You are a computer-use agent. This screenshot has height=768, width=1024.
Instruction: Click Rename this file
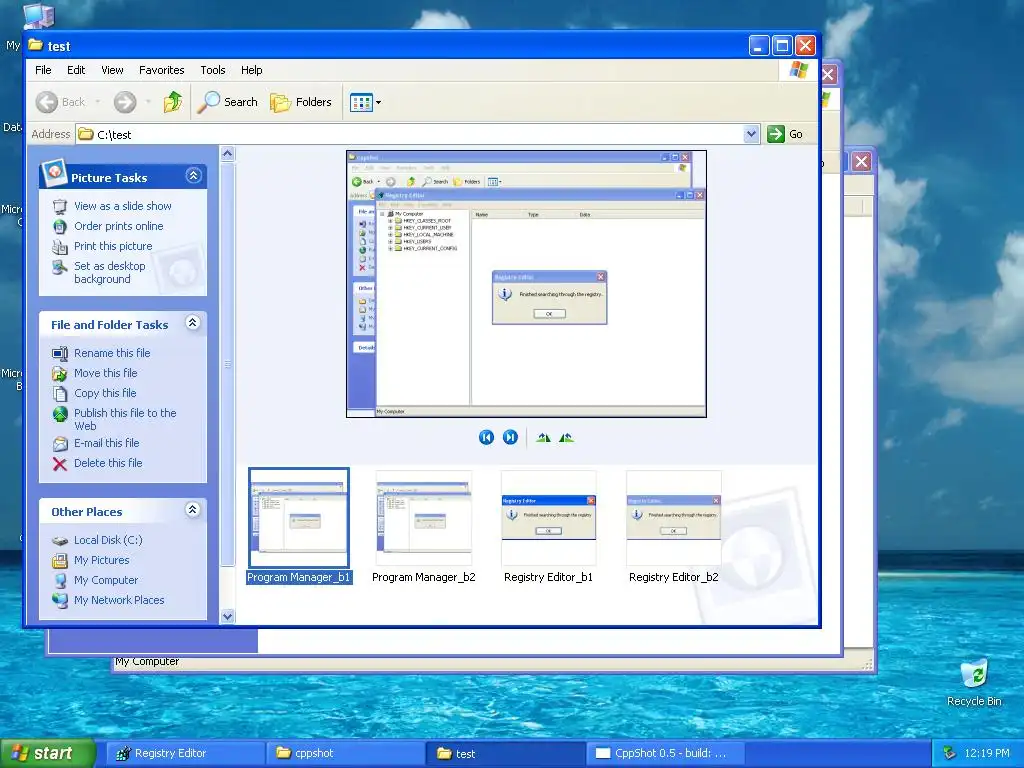(112, 353)
